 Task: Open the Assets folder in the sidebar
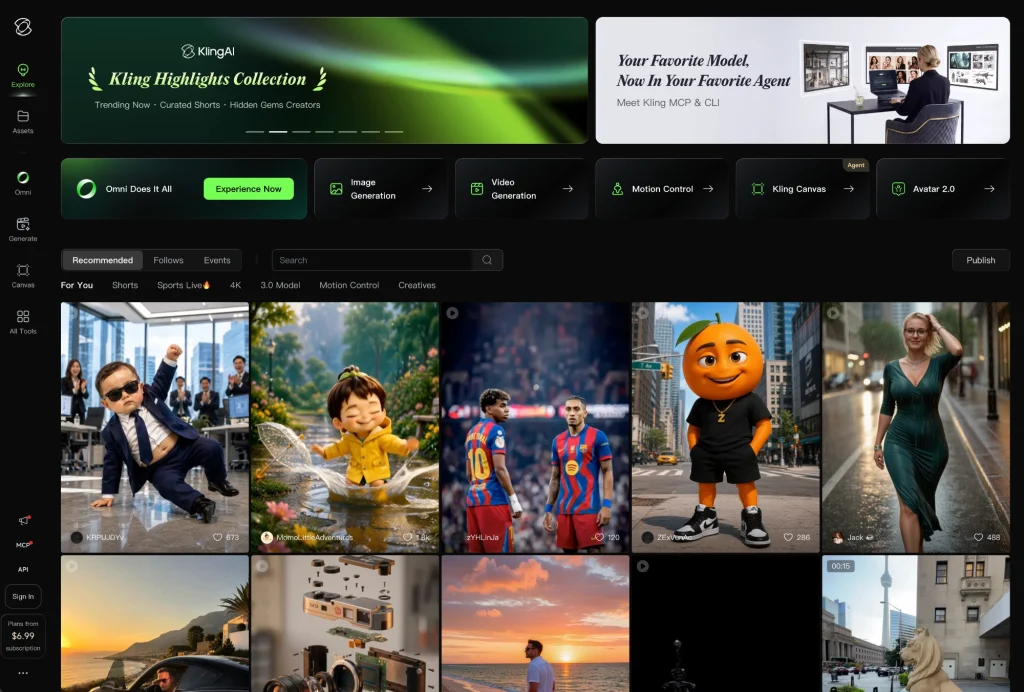[x=23, y=121]
